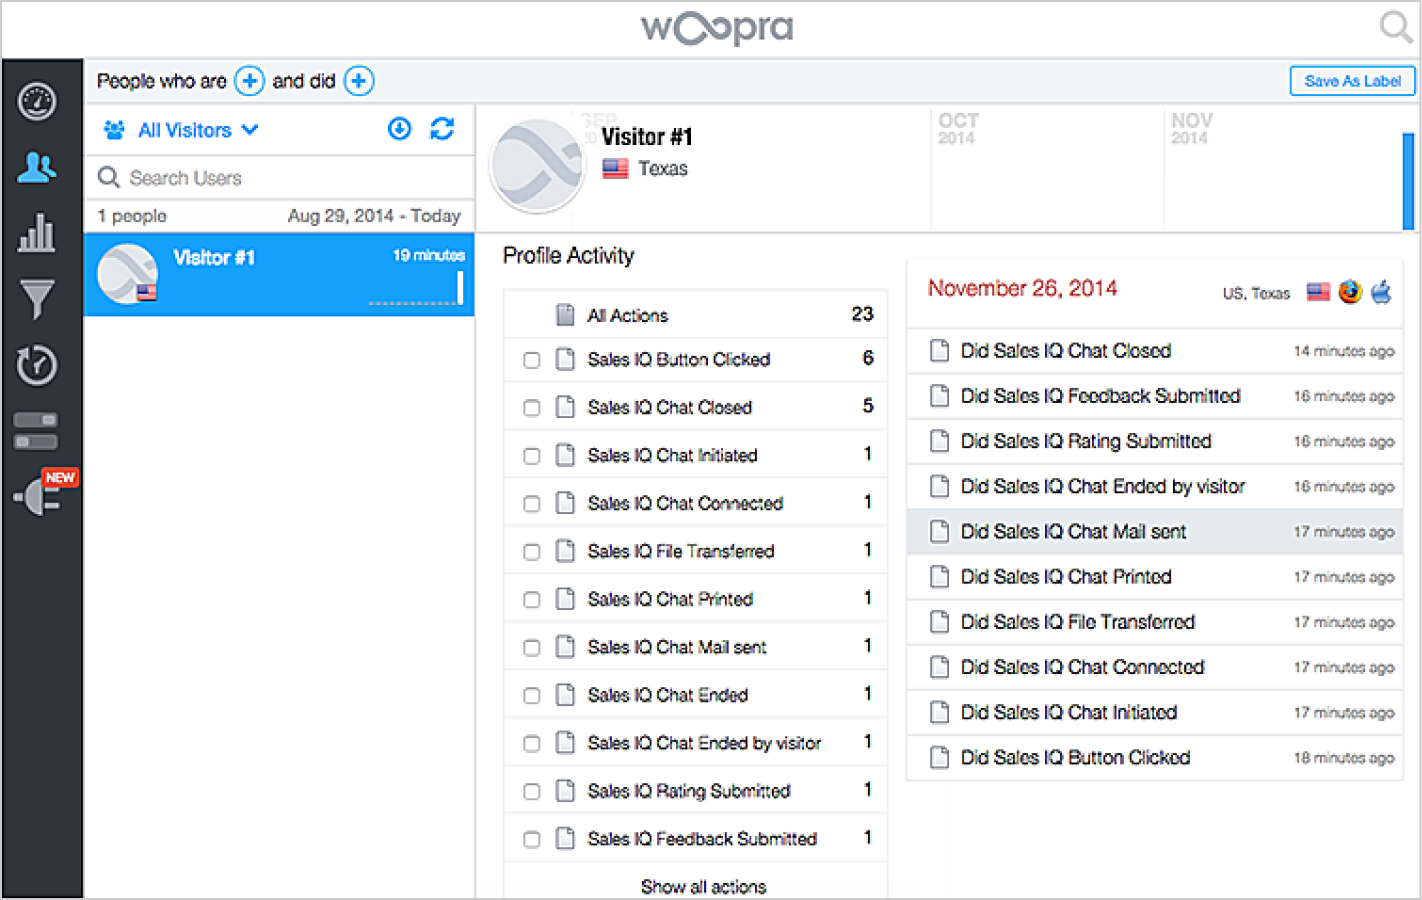Screen dimensions: 1422x900
Task: Add a 'People who are' filter
Action: click(x=249, y=81)
